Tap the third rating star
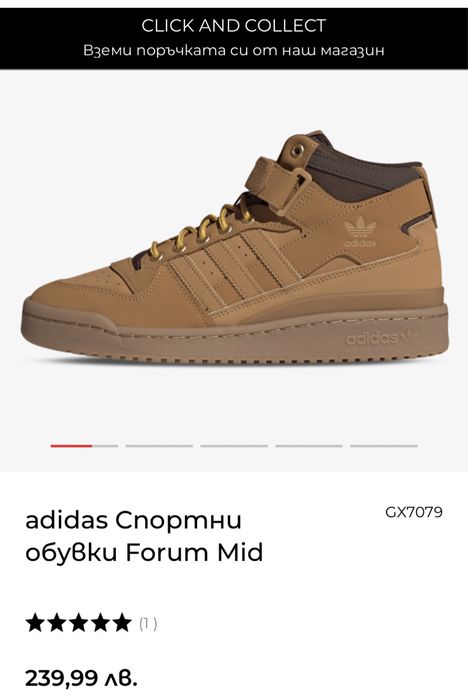468x699 pixels. point(78,623)
